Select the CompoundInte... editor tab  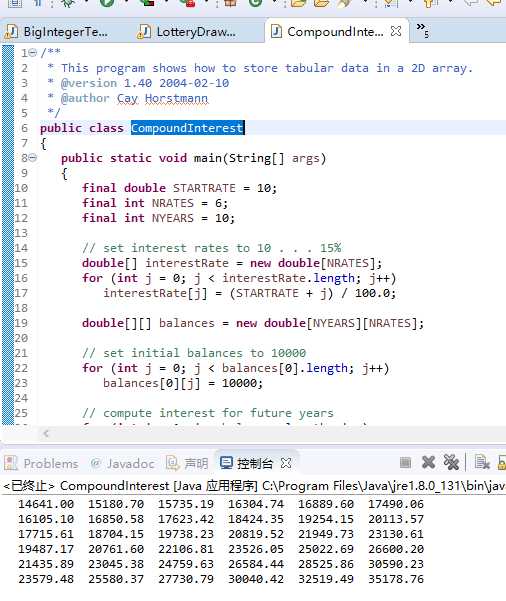tap(335, 31)
